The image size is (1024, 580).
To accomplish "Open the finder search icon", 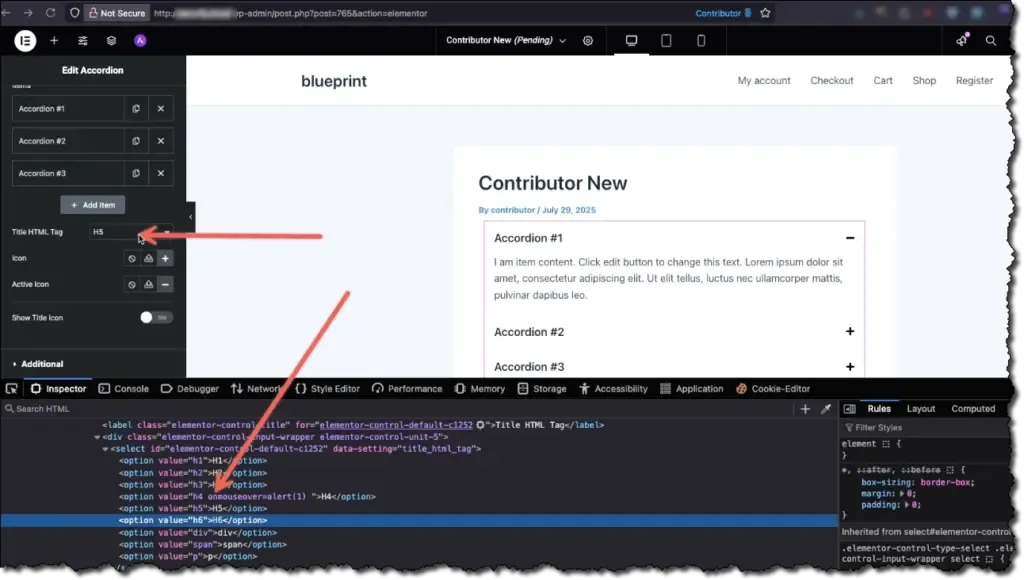I will [991, 40].
